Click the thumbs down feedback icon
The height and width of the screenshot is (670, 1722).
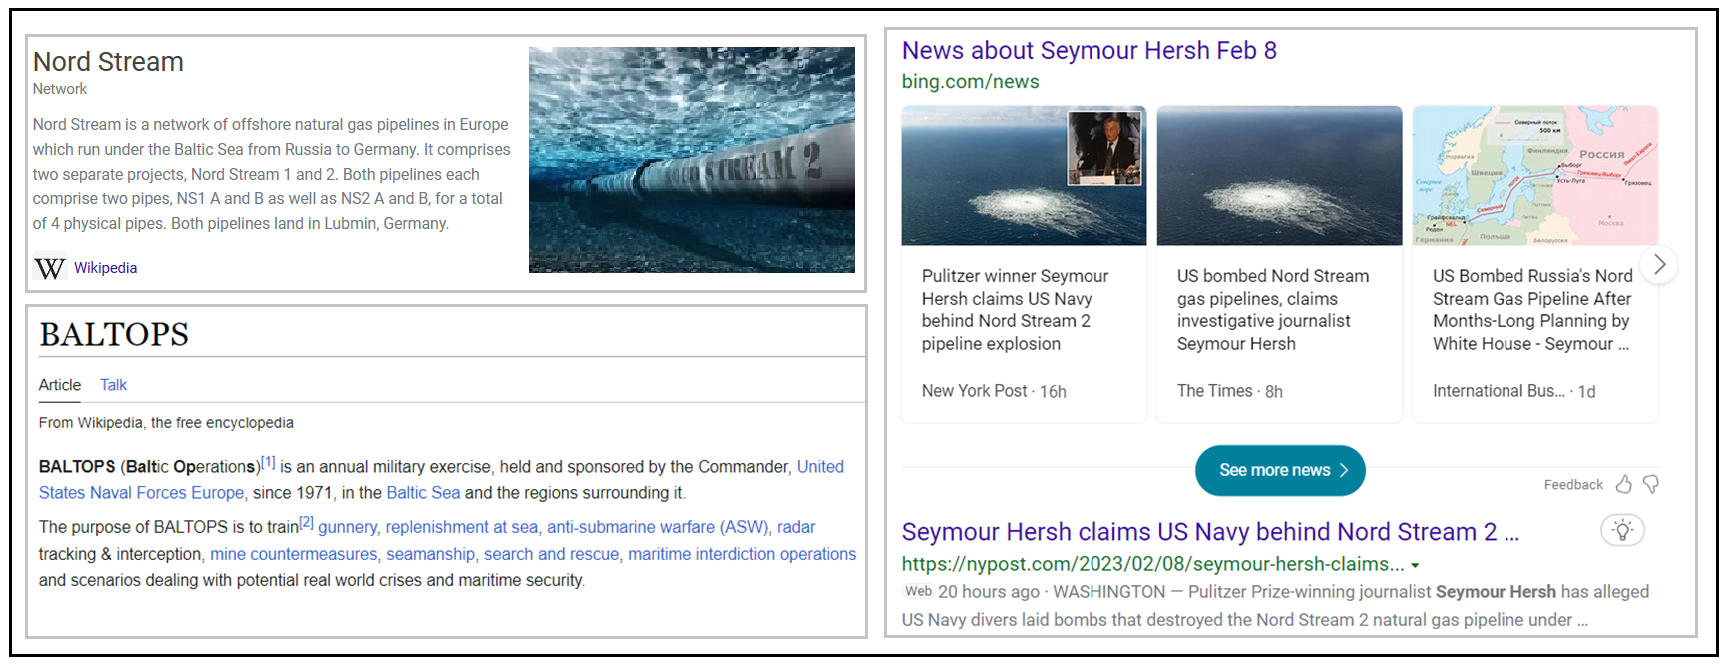point(1651,485)
